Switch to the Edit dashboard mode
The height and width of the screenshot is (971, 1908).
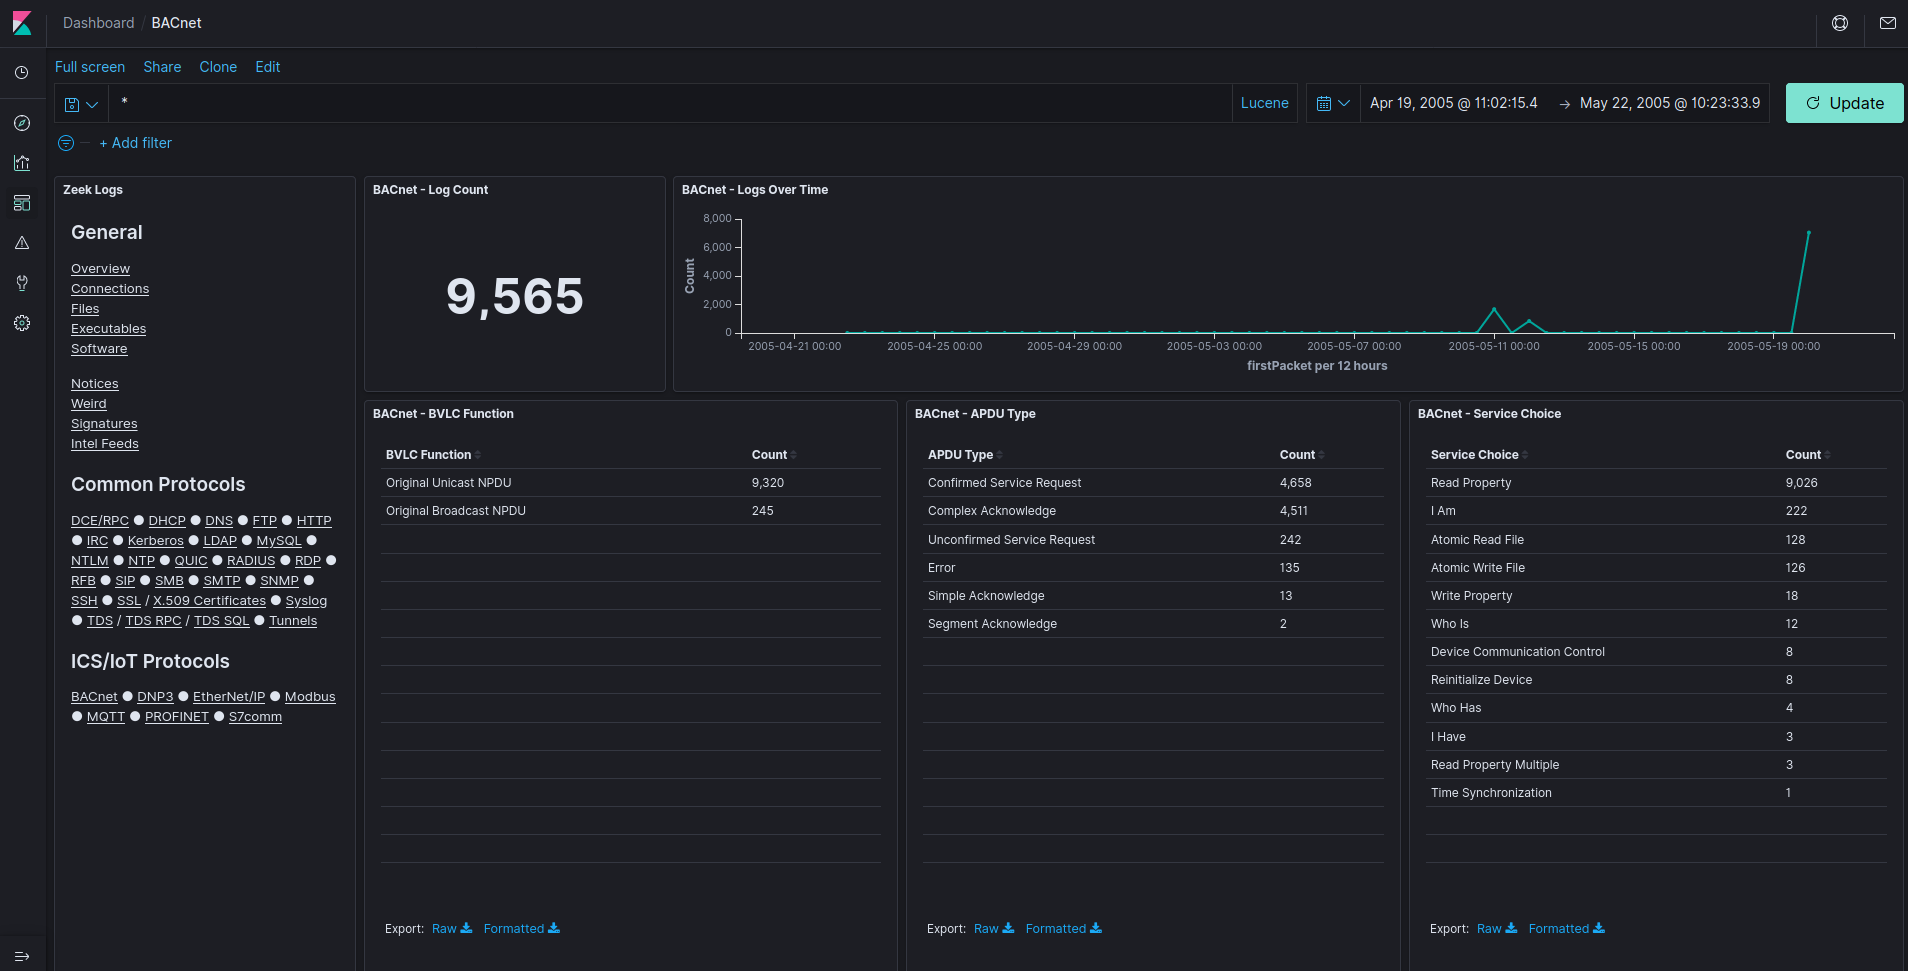(x=267, y=67)
